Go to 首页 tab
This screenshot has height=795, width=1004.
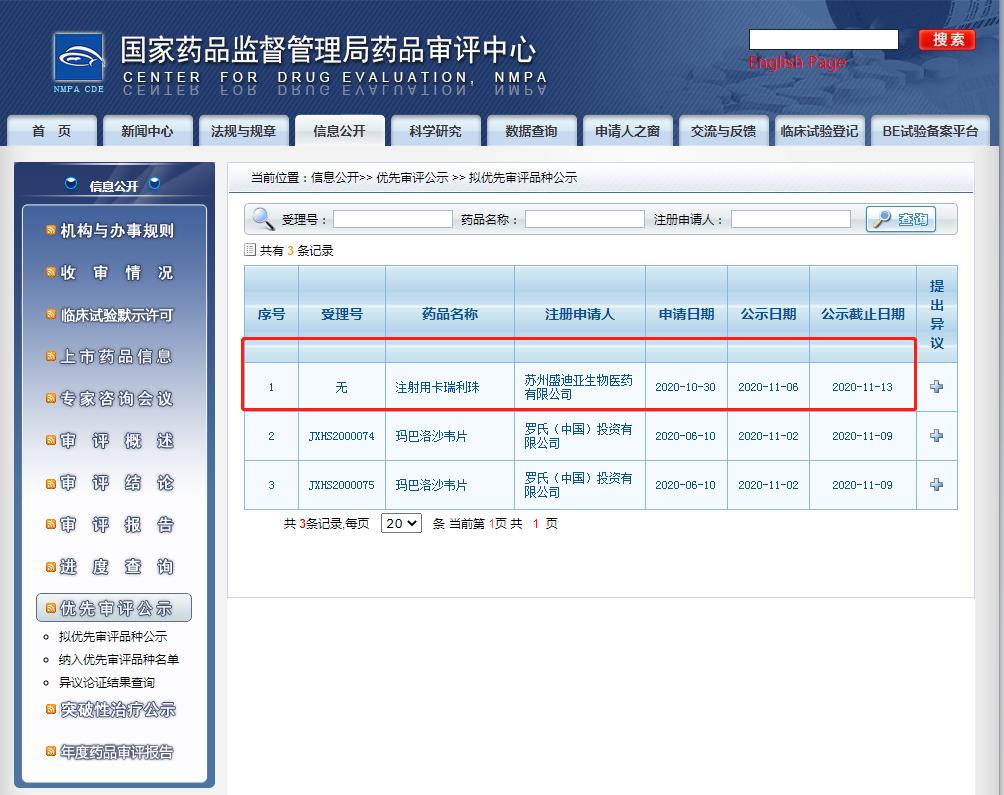pyautogui.click(x=52, y=131)
